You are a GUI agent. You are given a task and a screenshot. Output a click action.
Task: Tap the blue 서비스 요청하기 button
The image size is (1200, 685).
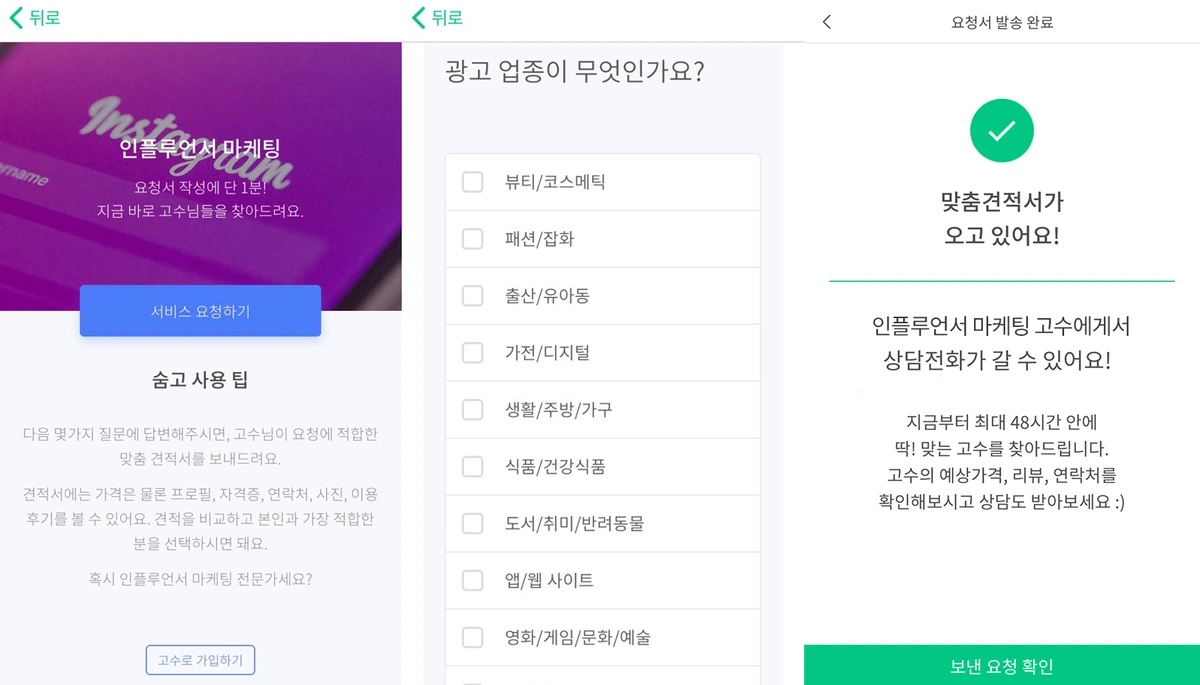click(200, 311)
